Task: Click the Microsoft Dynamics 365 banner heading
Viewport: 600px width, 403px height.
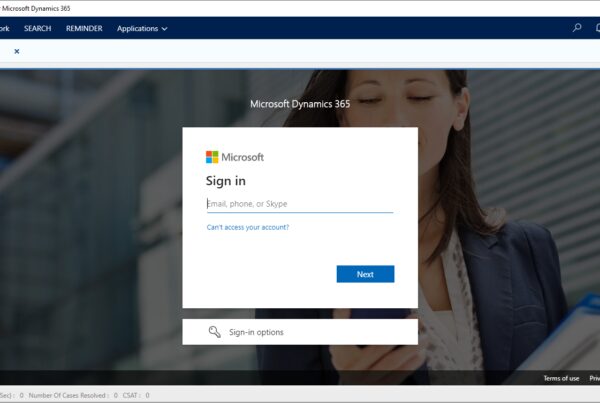Action: [299, 104]
